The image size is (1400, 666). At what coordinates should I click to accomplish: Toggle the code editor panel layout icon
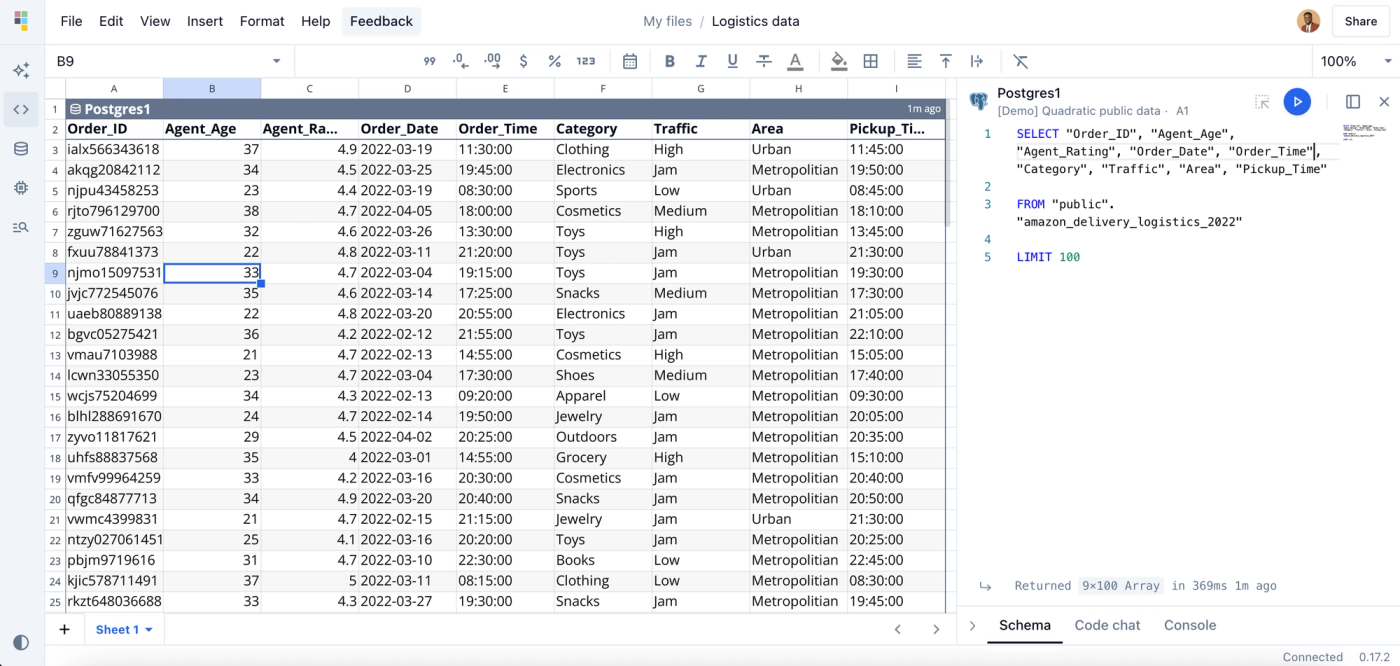coord(1353,102)
